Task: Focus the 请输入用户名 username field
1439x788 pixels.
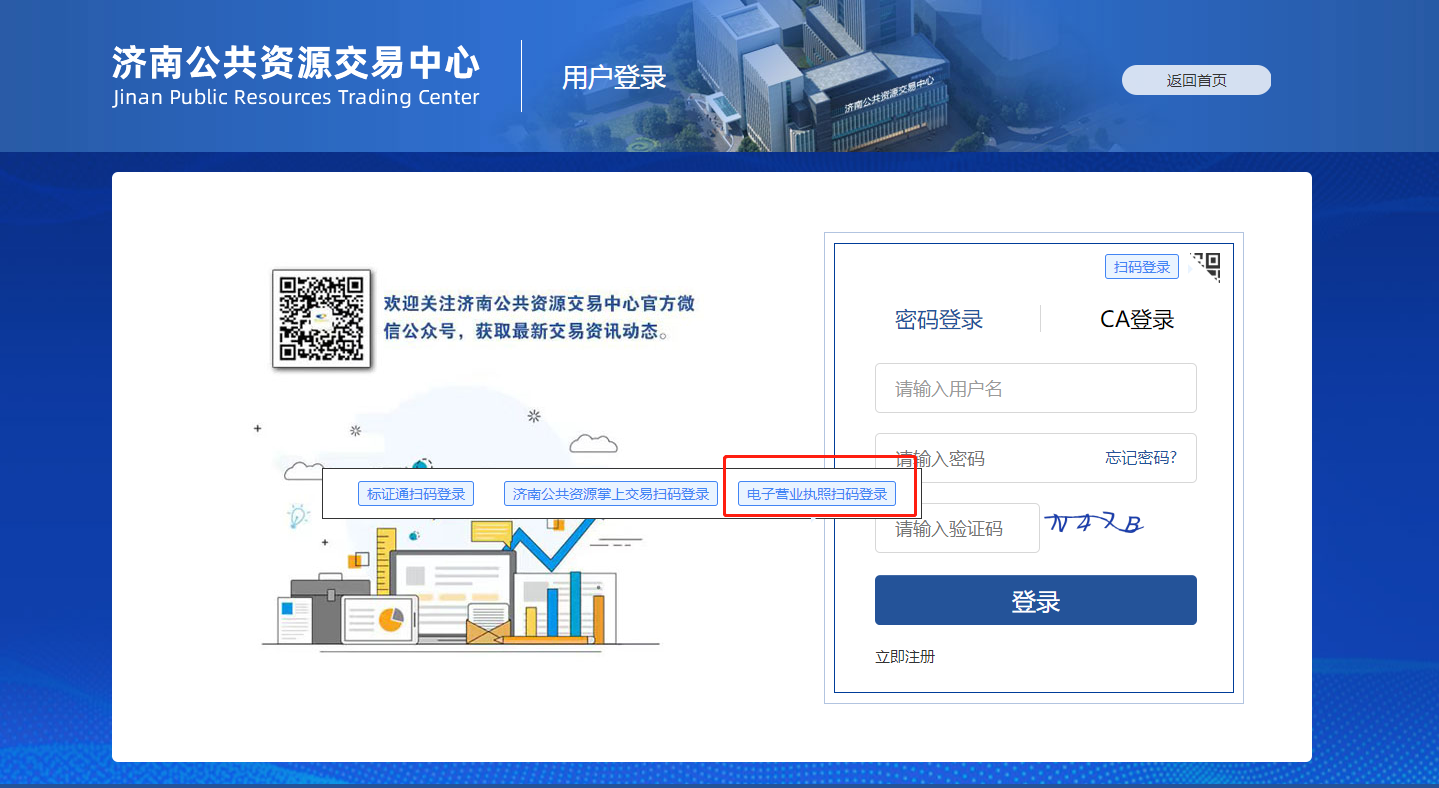Action: (1035, 388)
